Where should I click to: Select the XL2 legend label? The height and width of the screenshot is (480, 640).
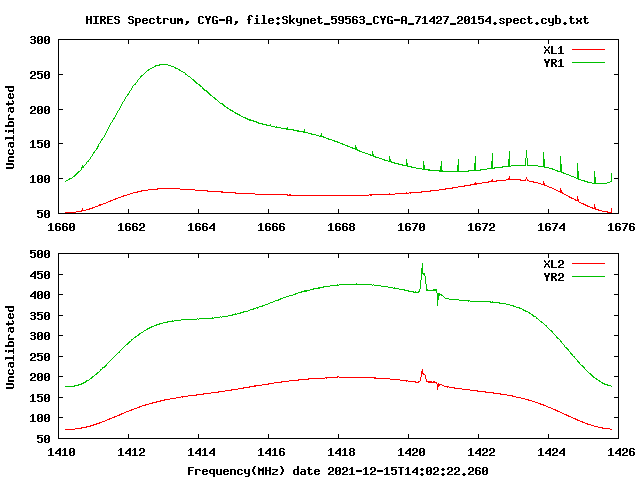(x=553, y=264)
